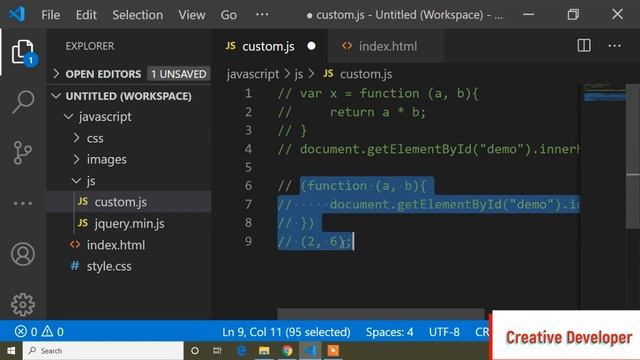Collapse Untitled (Workspace) section
This screenshot has width=640, height=360.
tap(128, 96)
